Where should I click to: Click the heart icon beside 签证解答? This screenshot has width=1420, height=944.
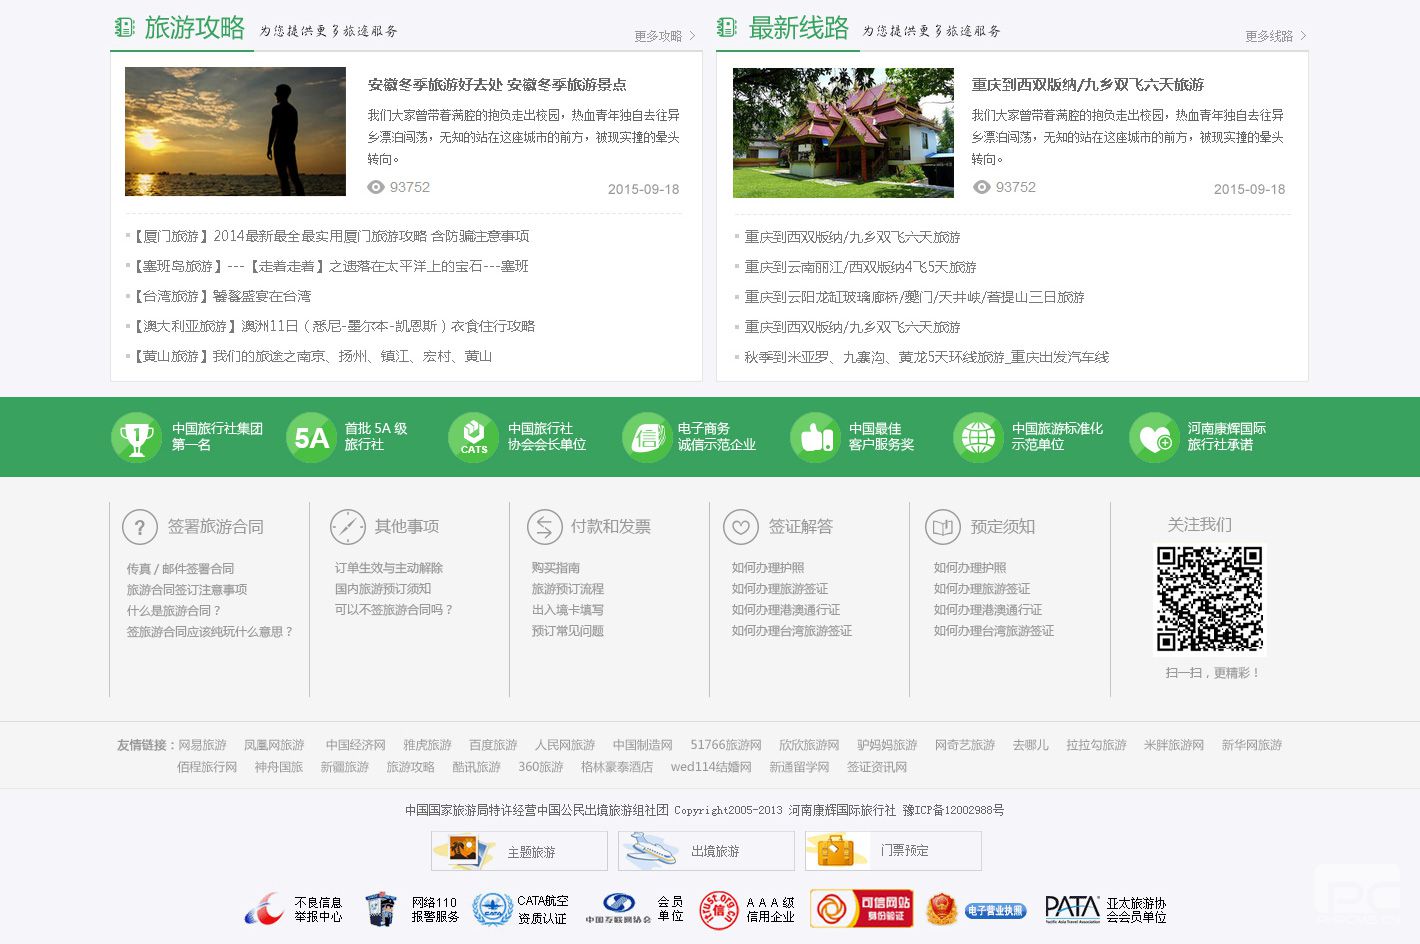(741, 527)
